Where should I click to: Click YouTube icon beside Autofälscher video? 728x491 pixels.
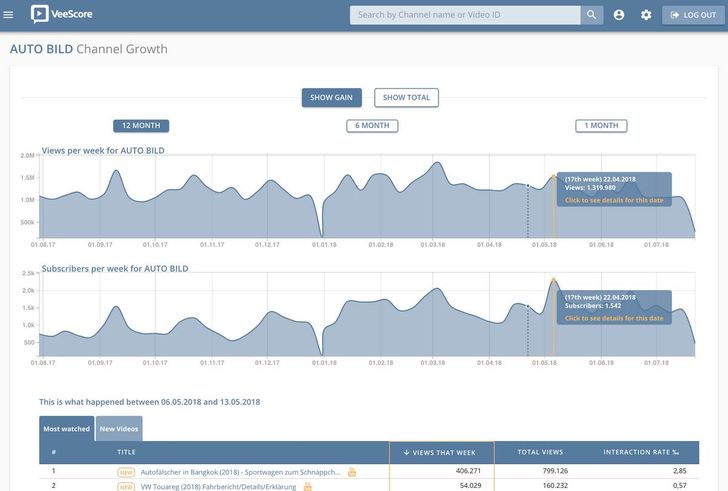coord(352,472)
